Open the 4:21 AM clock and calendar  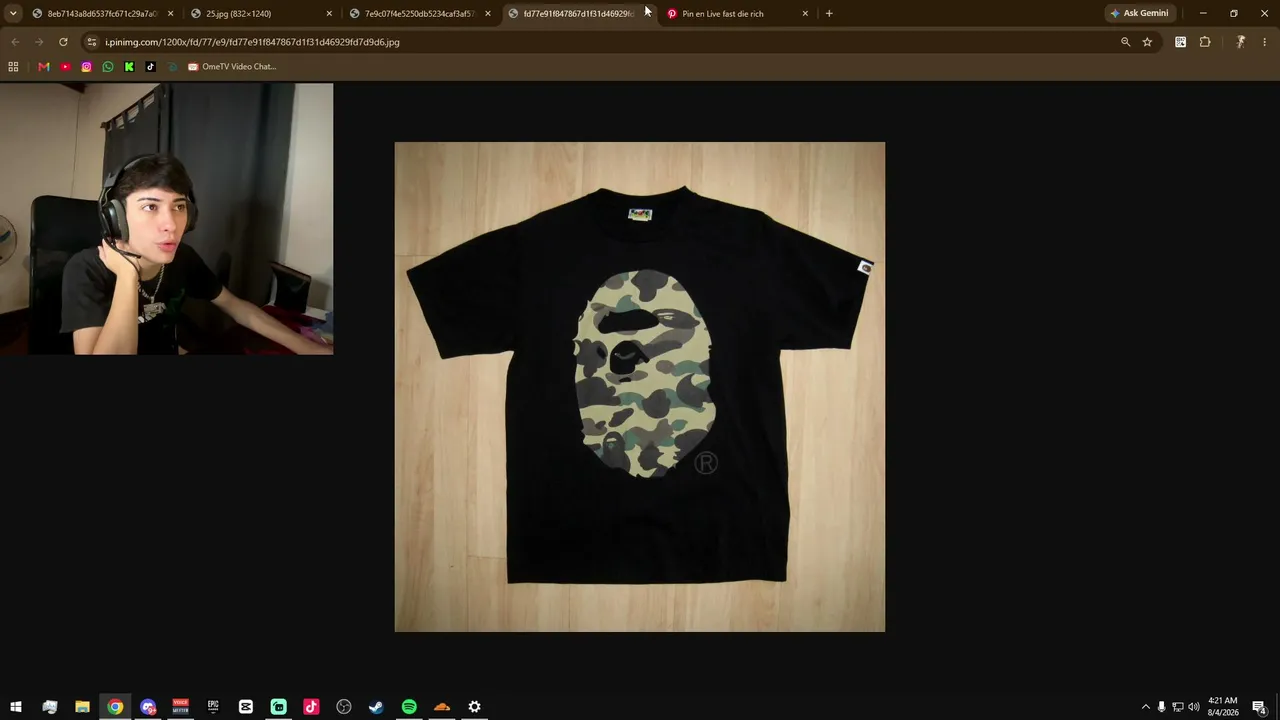pos(1223,707)
